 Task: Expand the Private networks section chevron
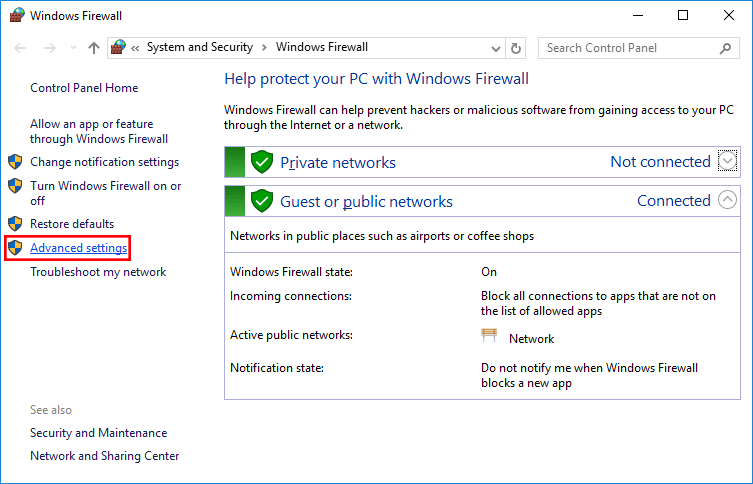tap(727, 161)
